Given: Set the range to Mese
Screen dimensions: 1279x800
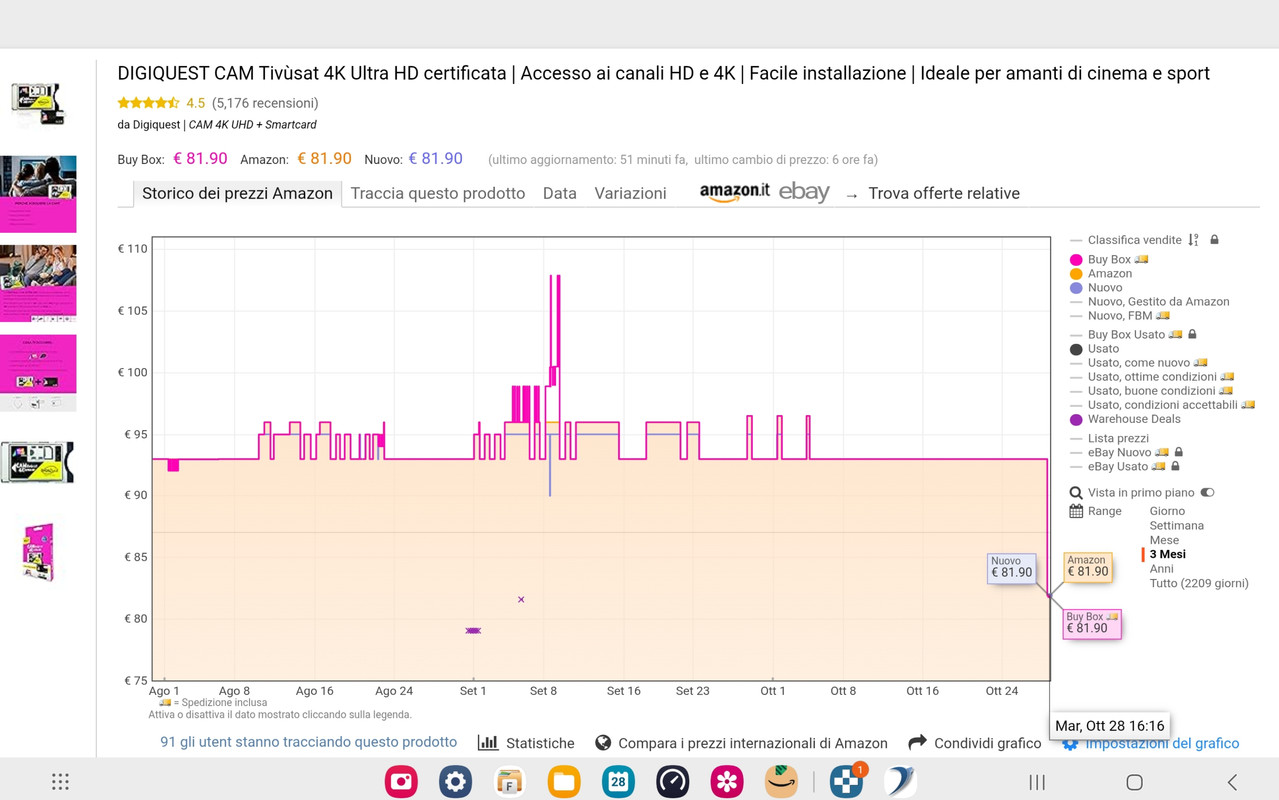Looking at the screenshot, I should point(1164,540).
